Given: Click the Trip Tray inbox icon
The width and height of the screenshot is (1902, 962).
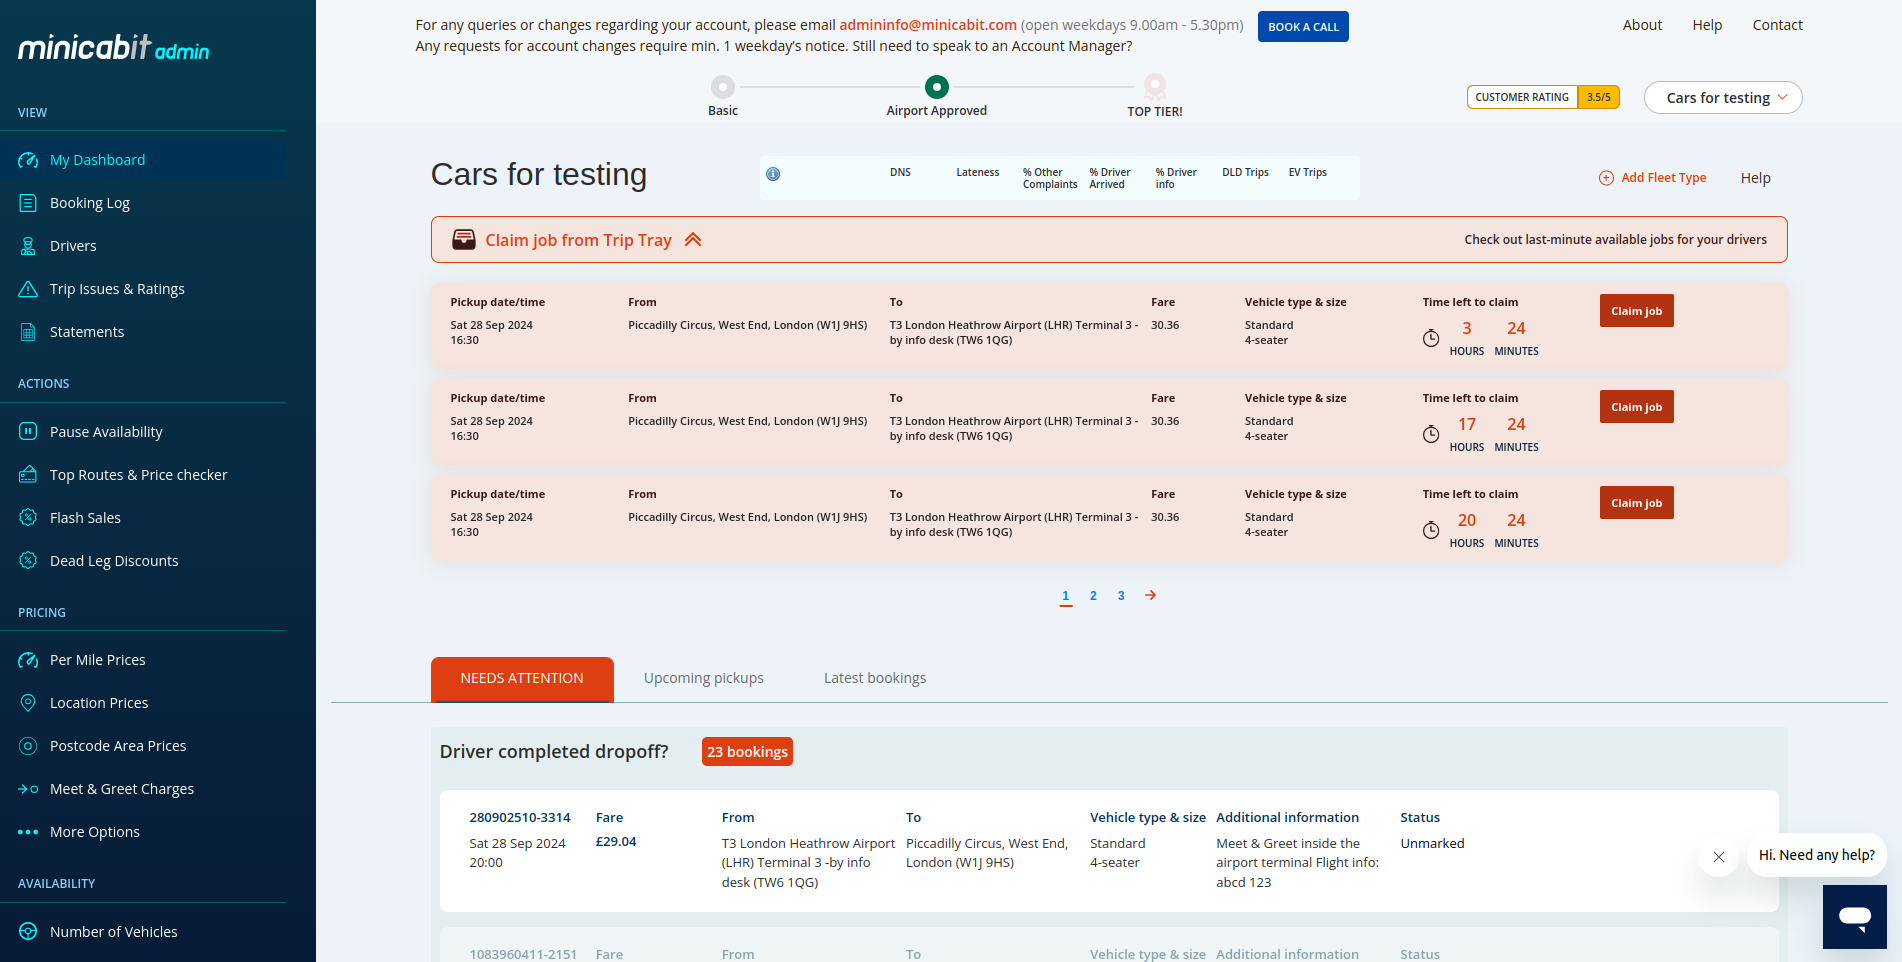Looking at the screenshot, I should [464, 240].
